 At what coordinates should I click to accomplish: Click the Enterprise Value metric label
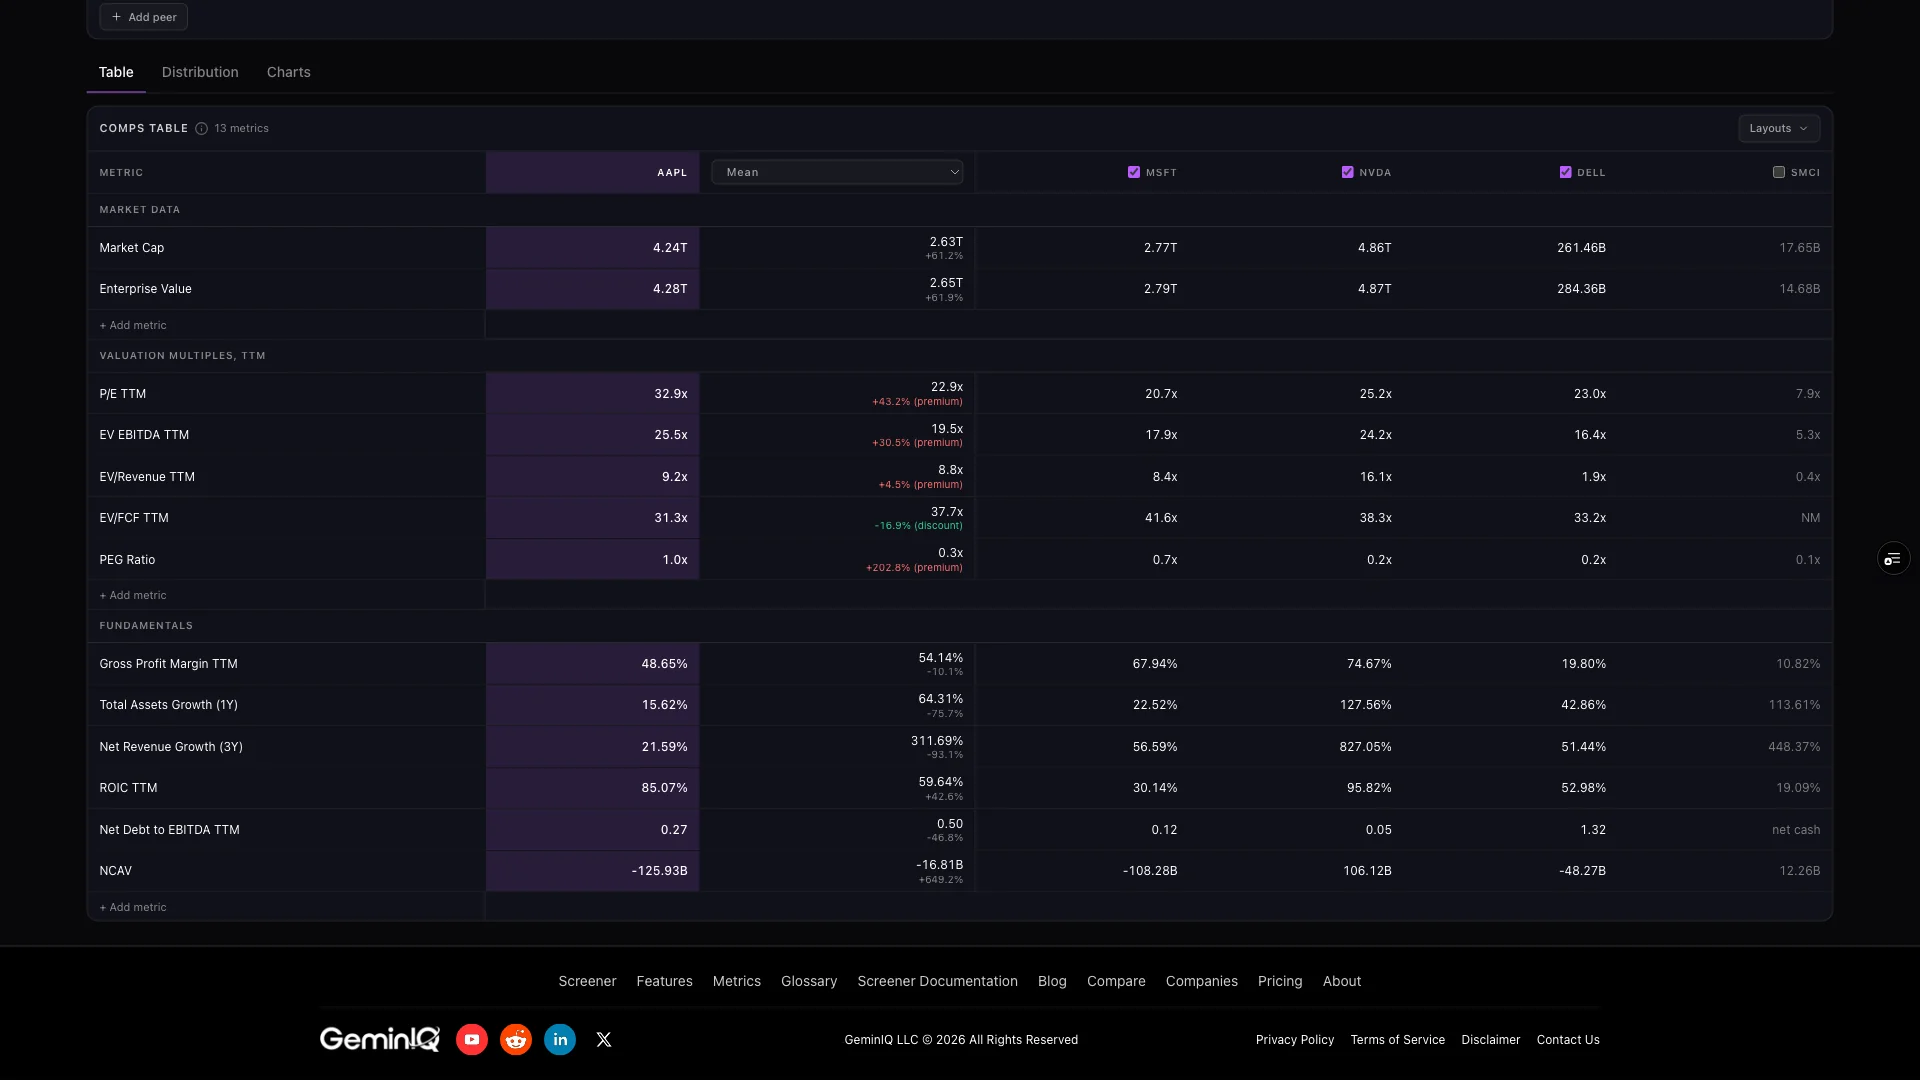pos(145,289)
